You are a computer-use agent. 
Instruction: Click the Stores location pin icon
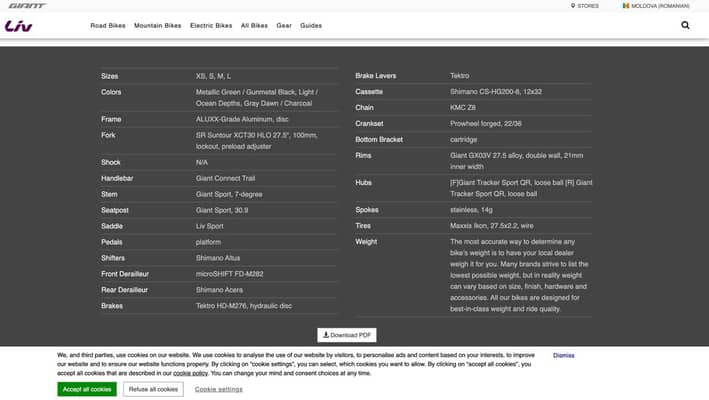[573, 6]
